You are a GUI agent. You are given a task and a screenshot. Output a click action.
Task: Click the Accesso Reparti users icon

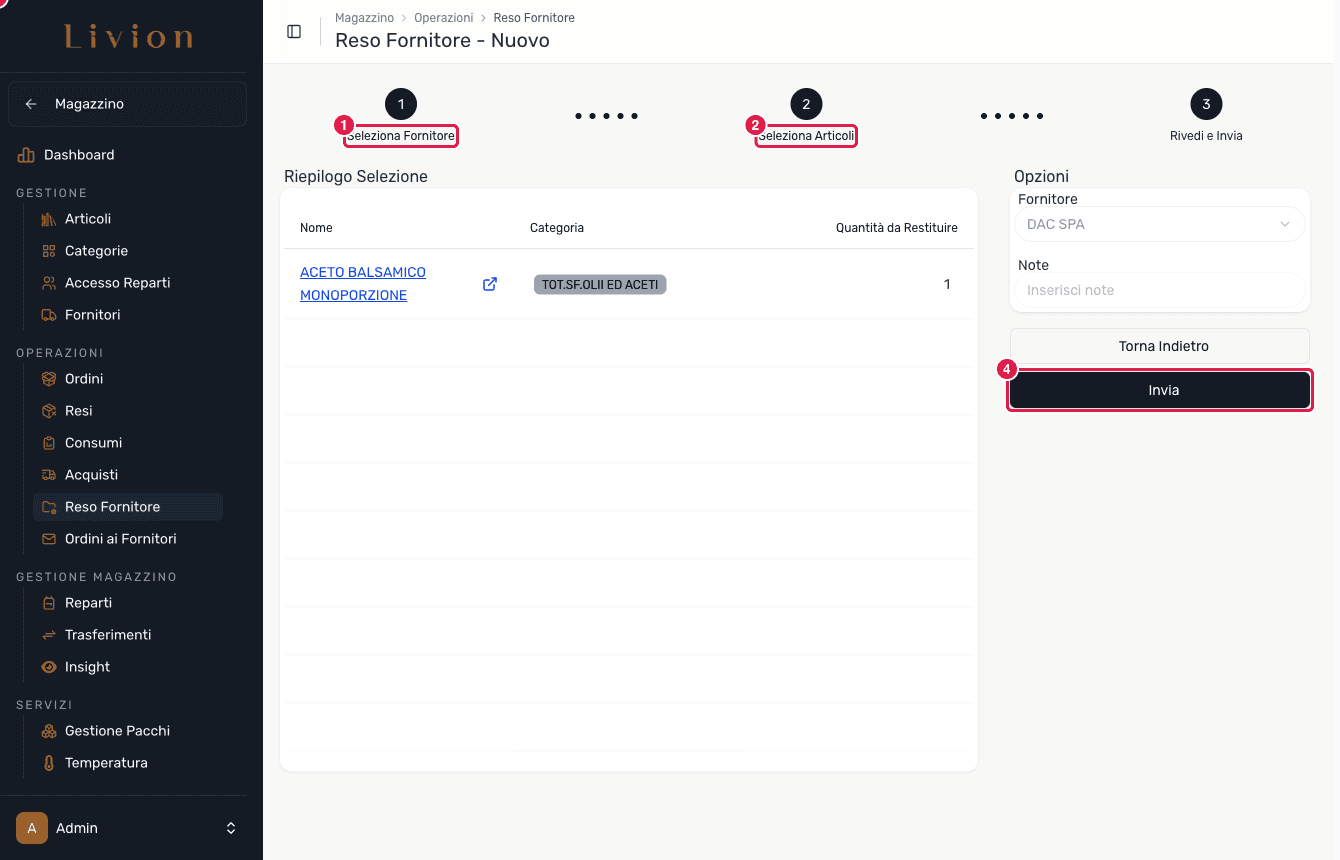point(49,283)
